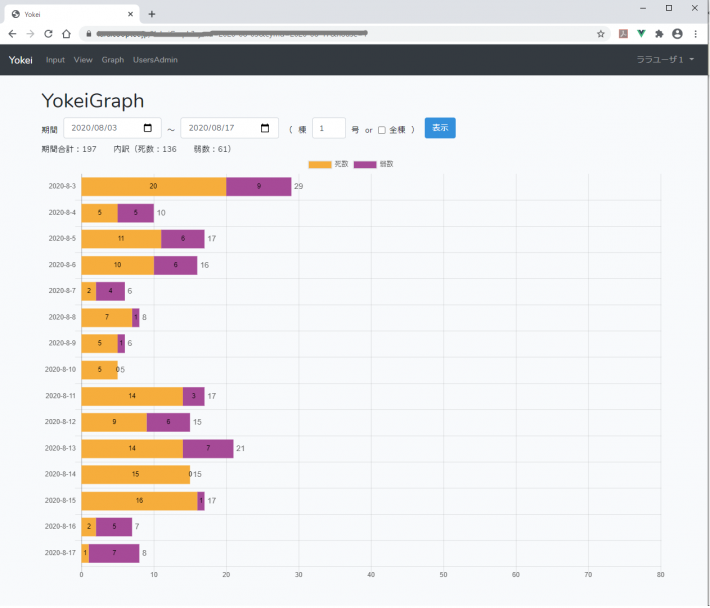Viewport: 710px width, 608px height.
Task: Go to the View nav item
Action: (83, 60)
